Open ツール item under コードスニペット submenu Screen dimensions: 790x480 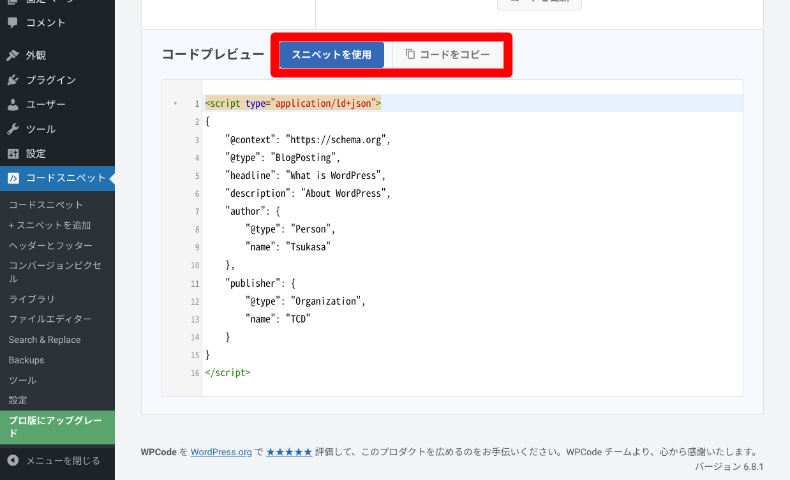(22, 380)
